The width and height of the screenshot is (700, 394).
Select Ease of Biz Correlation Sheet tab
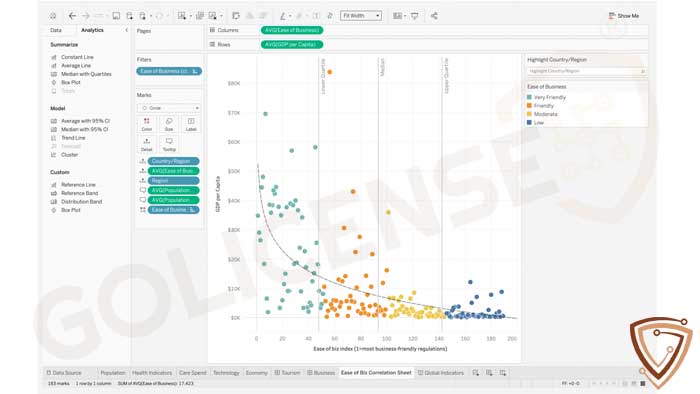coord(376,373)
